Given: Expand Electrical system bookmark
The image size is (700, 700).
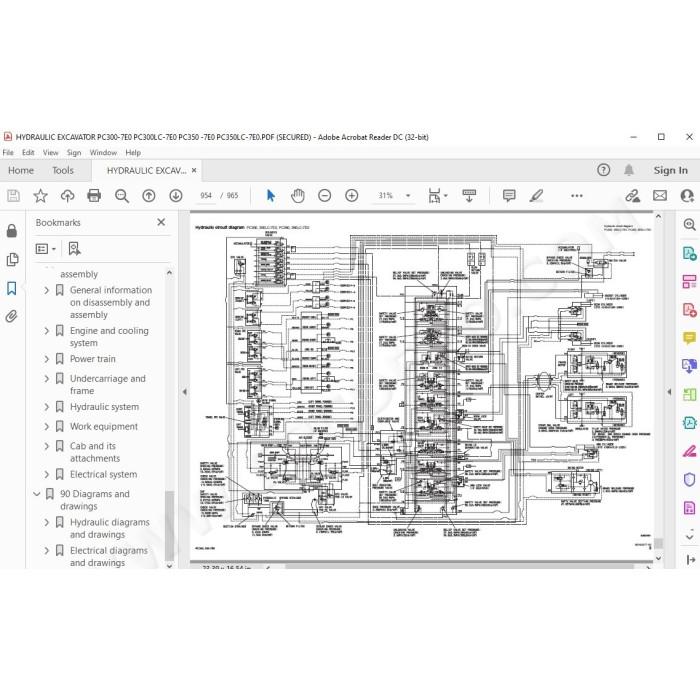Looking at the screenshot, I should [46, 474].
